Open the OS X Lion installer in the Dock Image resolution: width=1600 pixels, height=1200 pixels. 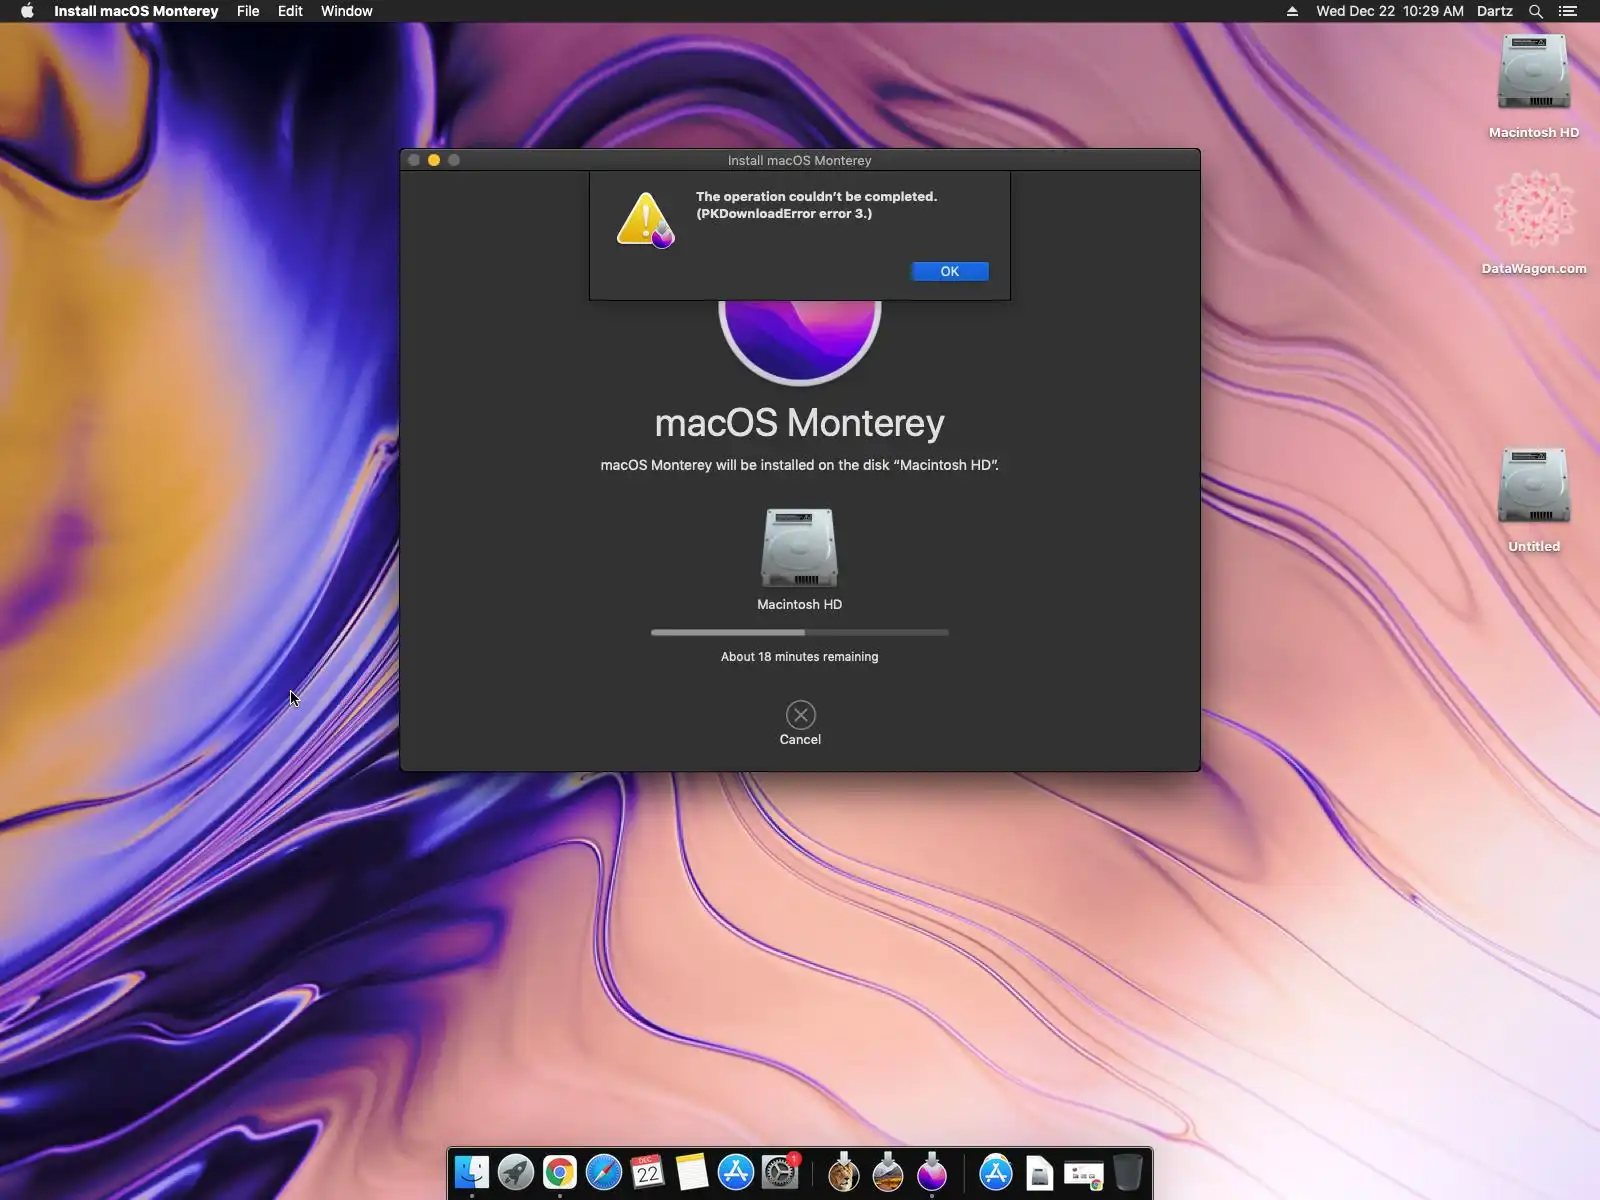[x=844, y=1172]
